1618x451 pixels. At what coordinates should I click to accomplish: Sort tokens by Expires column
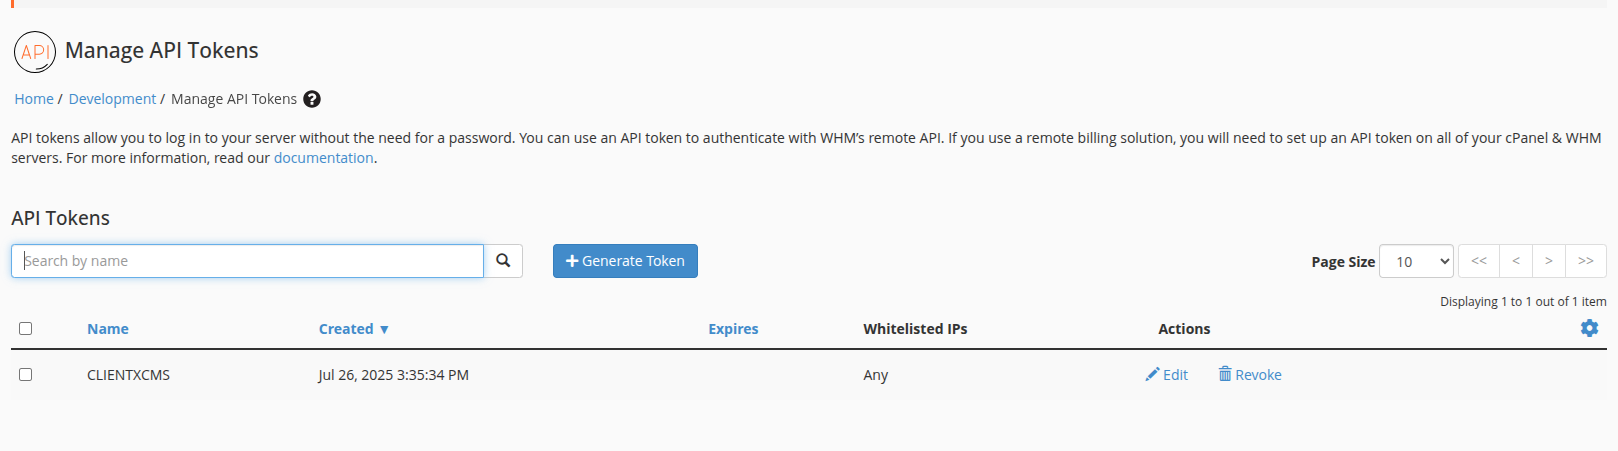(x=733, y=329)
